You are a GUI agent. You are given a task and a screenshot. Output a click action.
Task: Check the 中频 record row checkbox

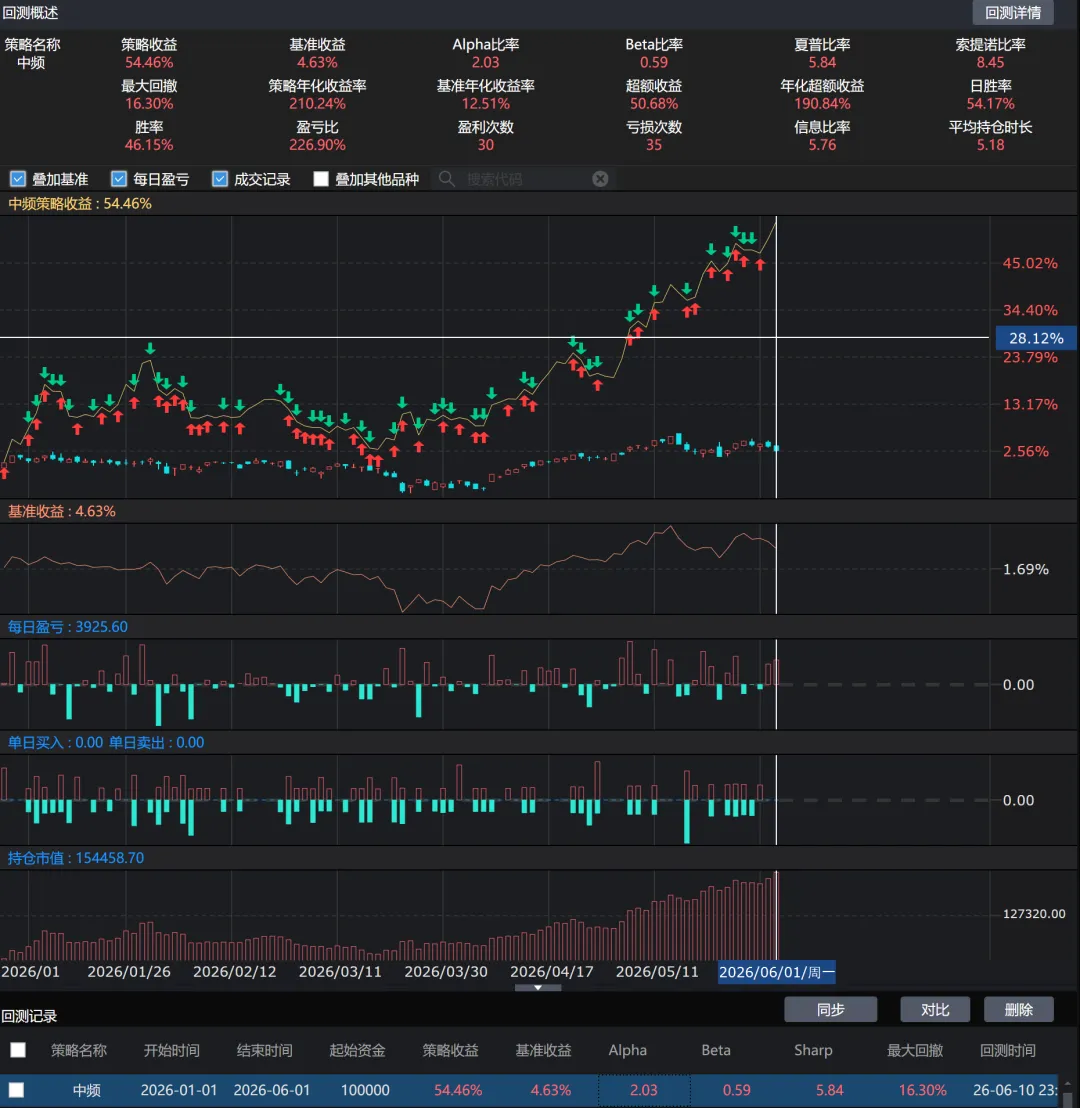click(16, 1090)
